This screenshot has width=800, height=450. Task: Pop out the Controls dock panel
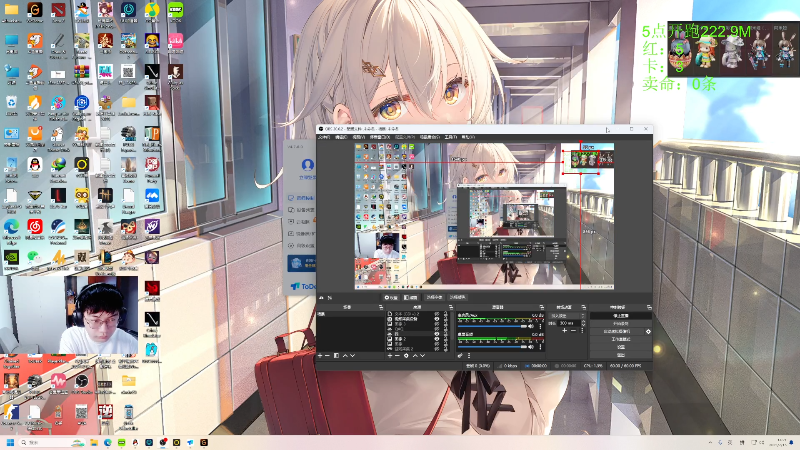pyautogui.click(x=649, y=307)
